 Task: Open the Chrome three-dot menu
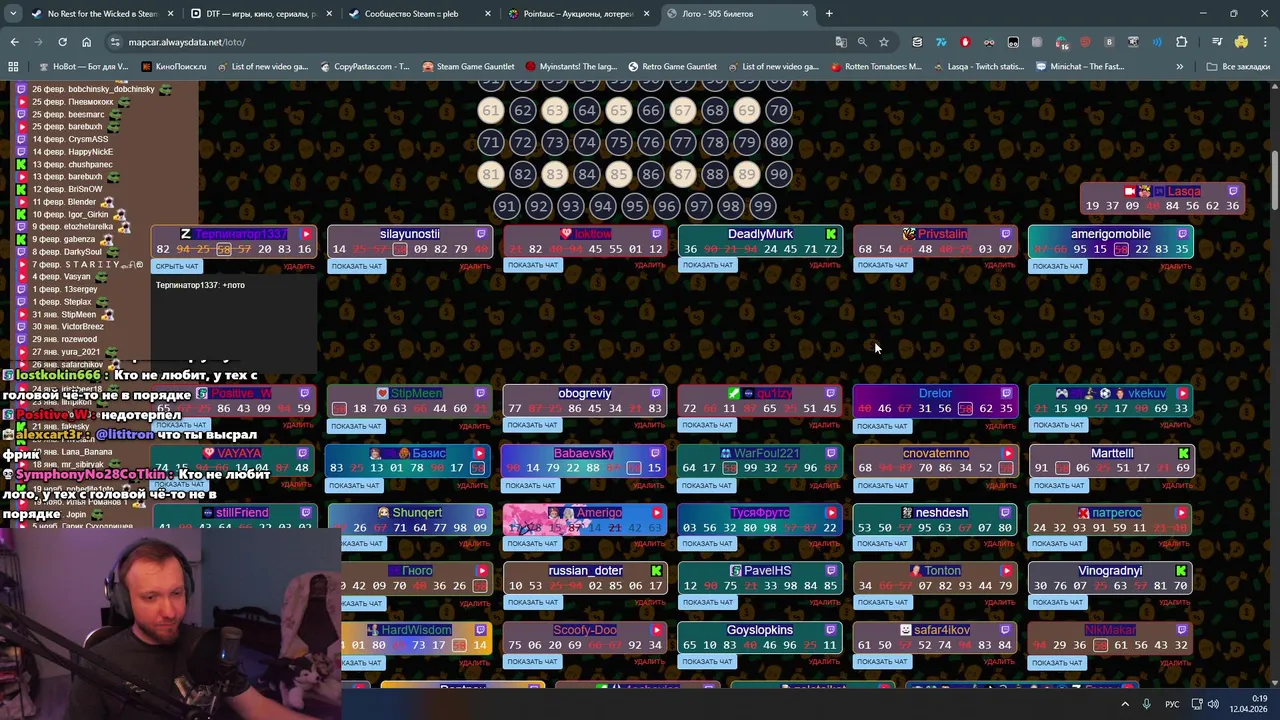[x=1265, y=42]
